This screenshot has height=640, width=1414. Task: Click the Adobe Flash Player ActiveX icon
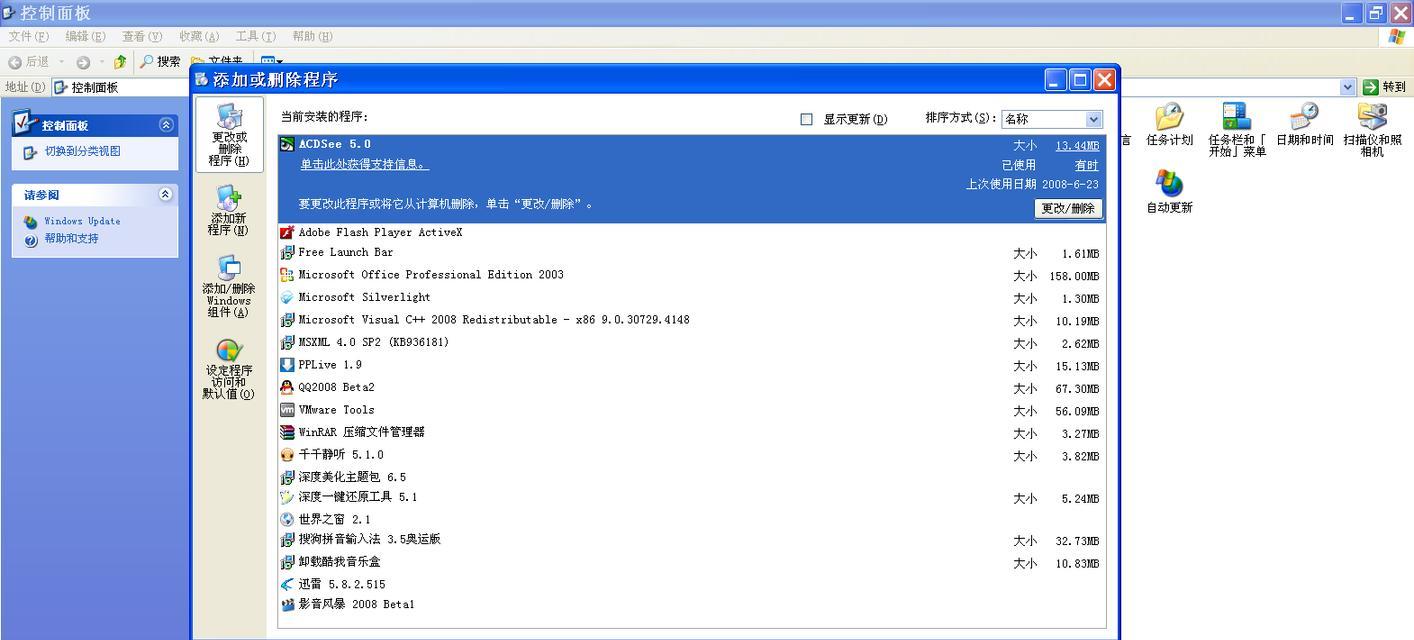(x=287, y=233)
